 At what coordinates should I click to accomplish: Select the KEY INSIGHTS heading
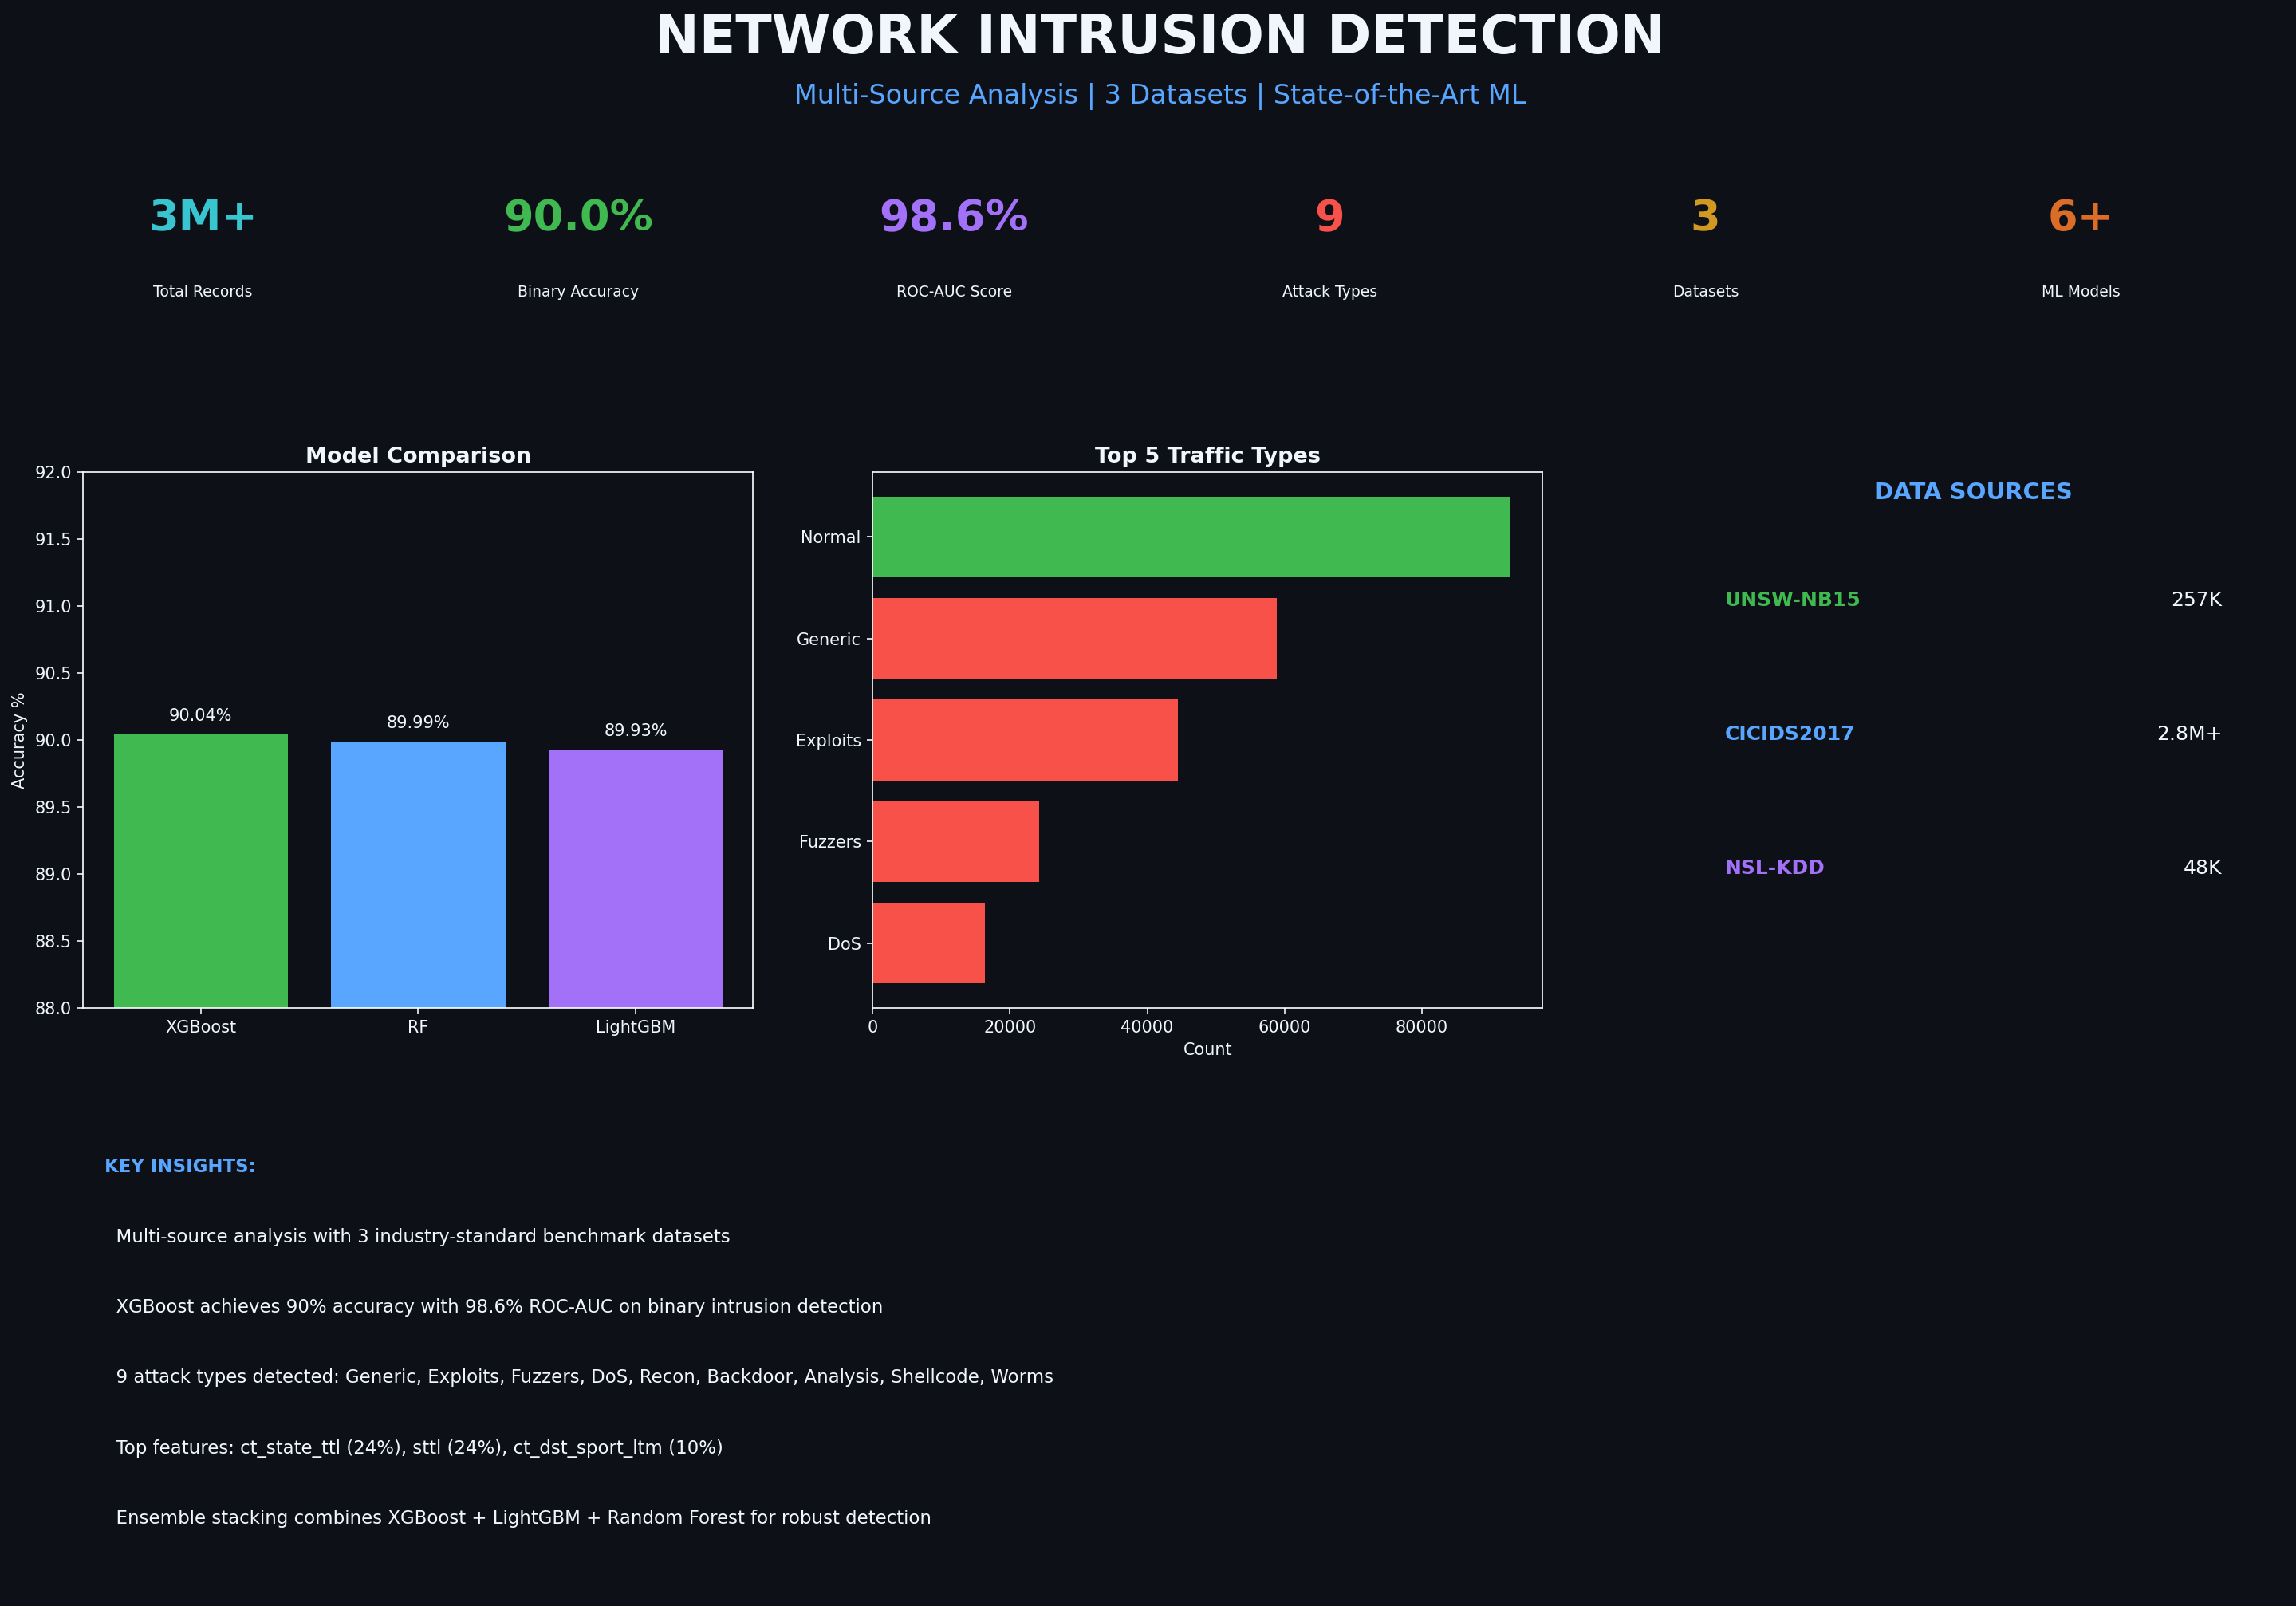(179, 1165)
